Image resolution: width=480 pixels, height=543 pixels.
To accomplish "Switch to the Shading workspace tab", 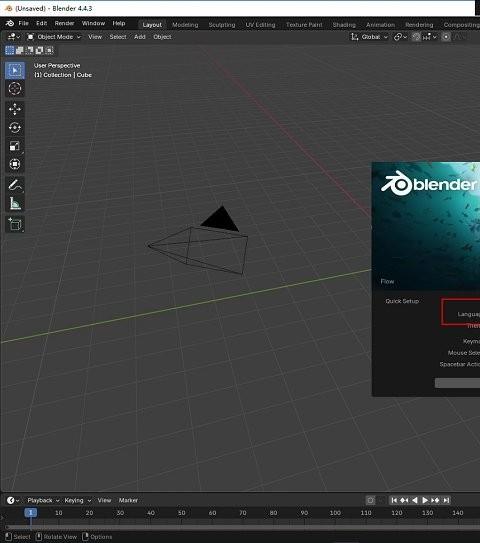I will click(344, 25).
